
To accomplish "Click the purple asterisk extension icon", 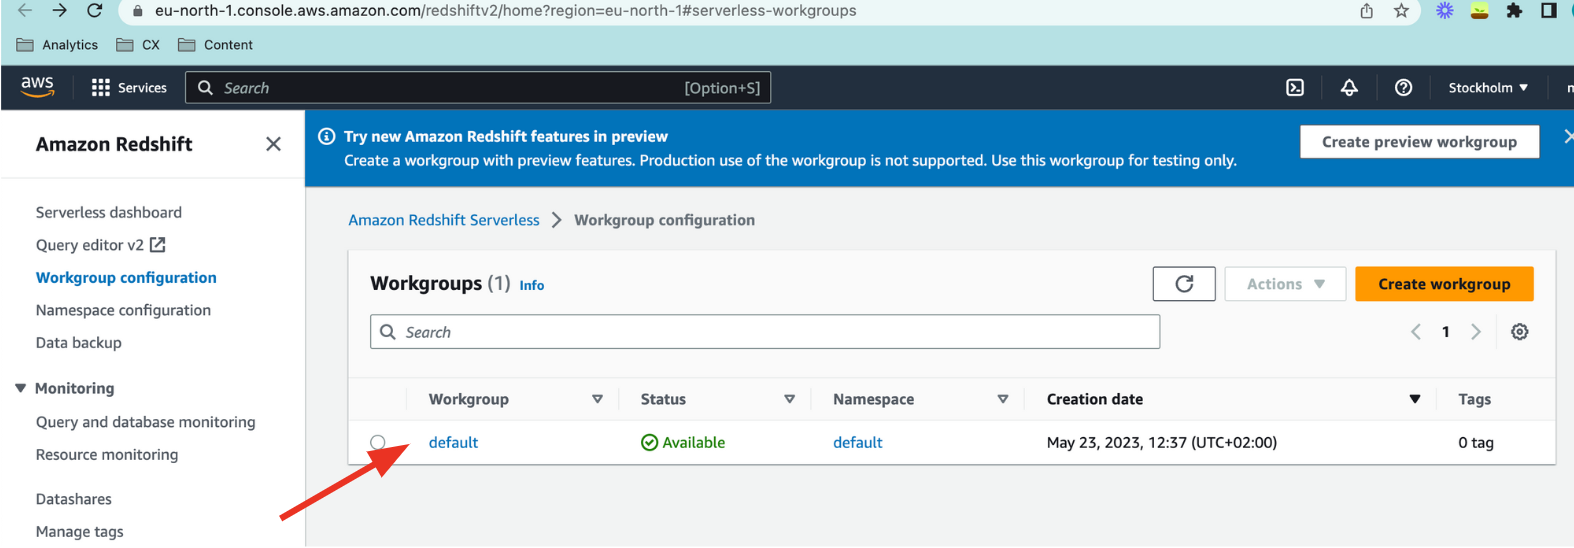I will coord(1445,11).
